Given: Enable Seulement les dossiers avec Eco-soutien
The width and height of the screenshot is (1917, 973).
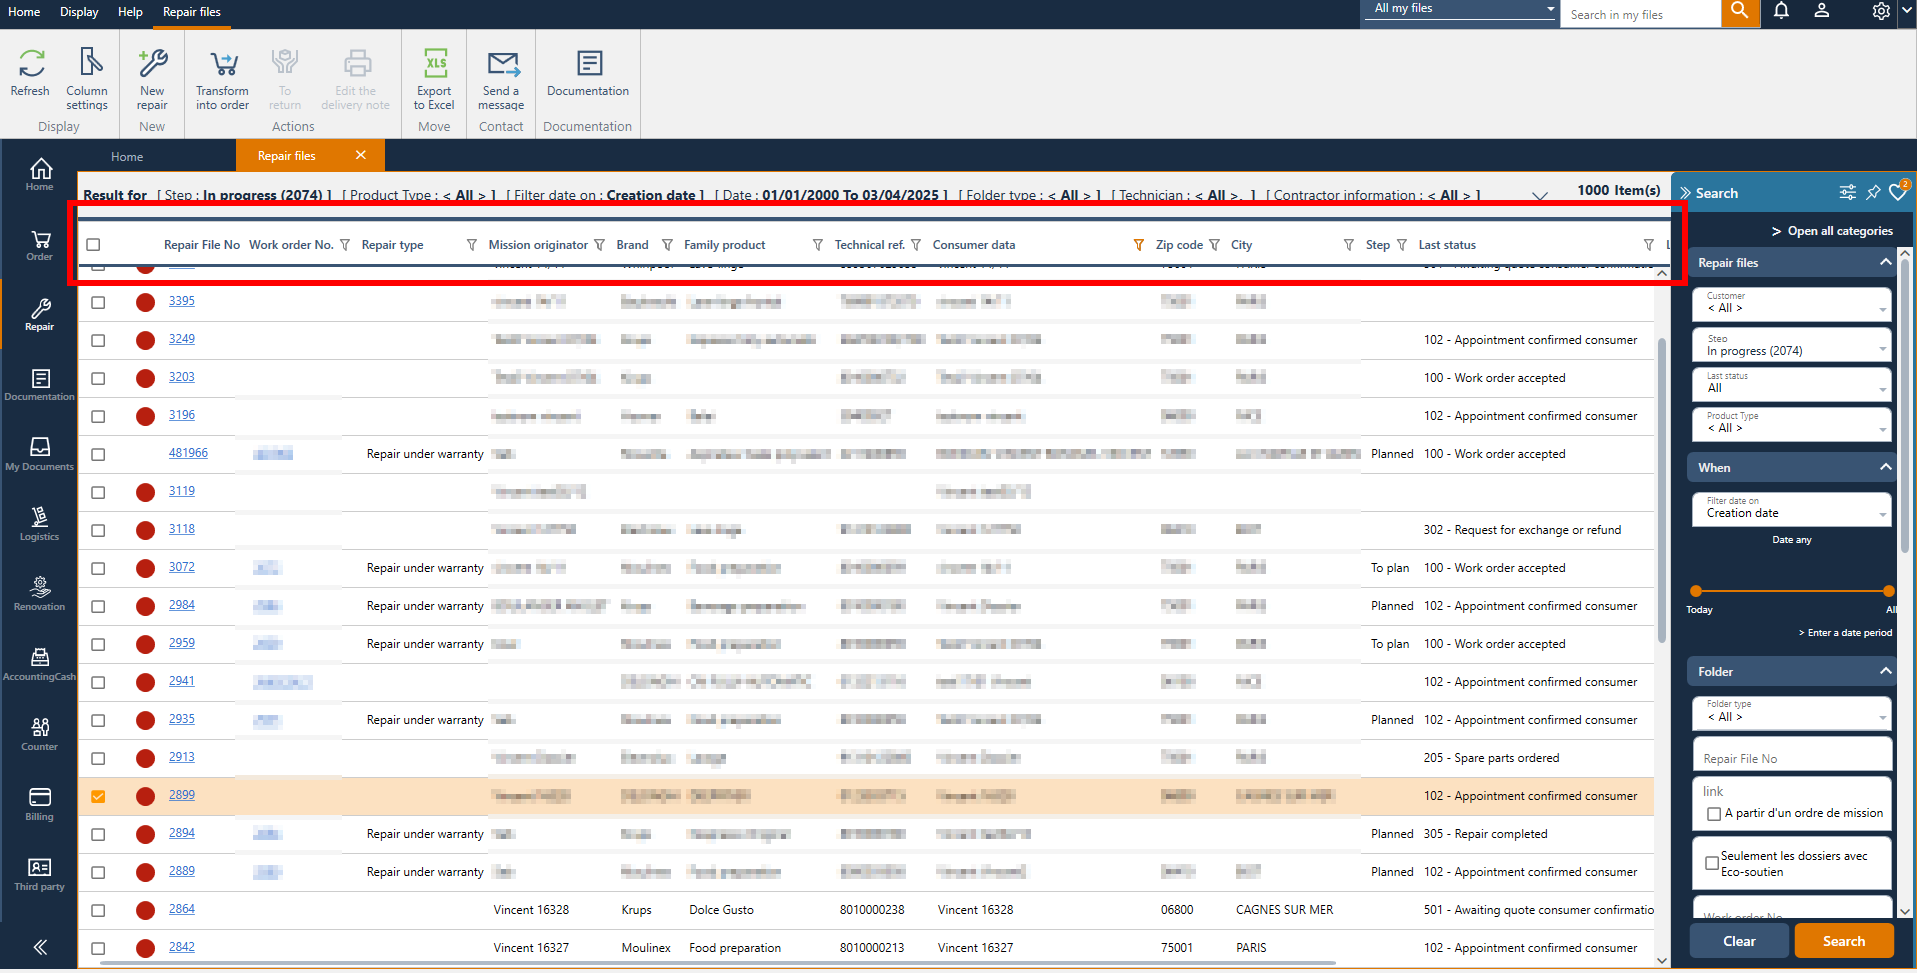Looking at the screenshot, I should tap(1712, 863).
